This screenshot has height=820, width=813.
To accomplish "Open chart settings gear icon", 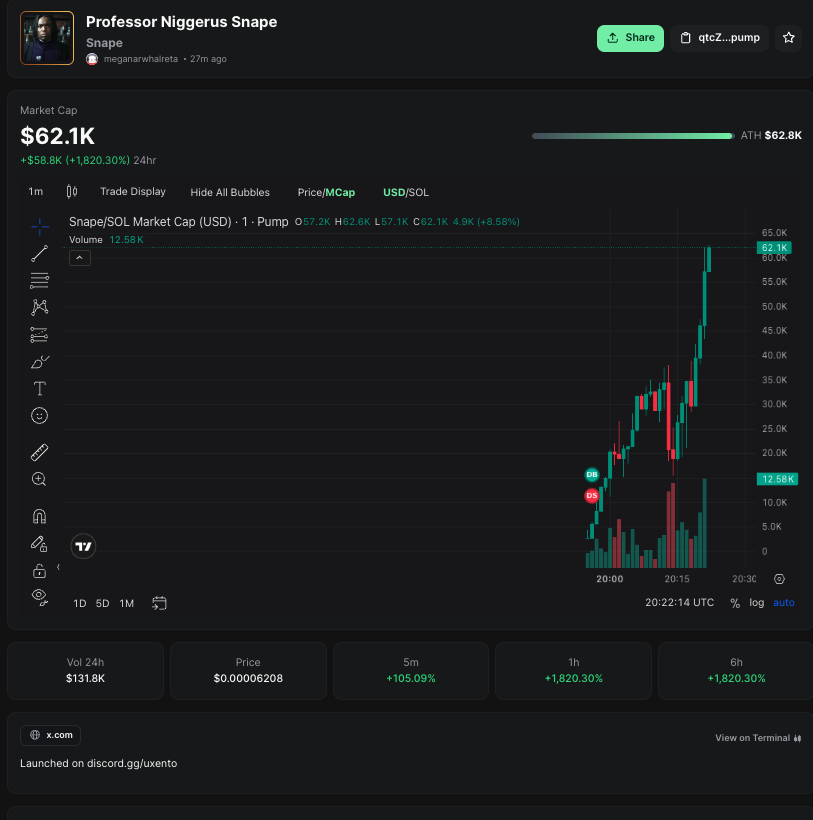I will (779, 579).
